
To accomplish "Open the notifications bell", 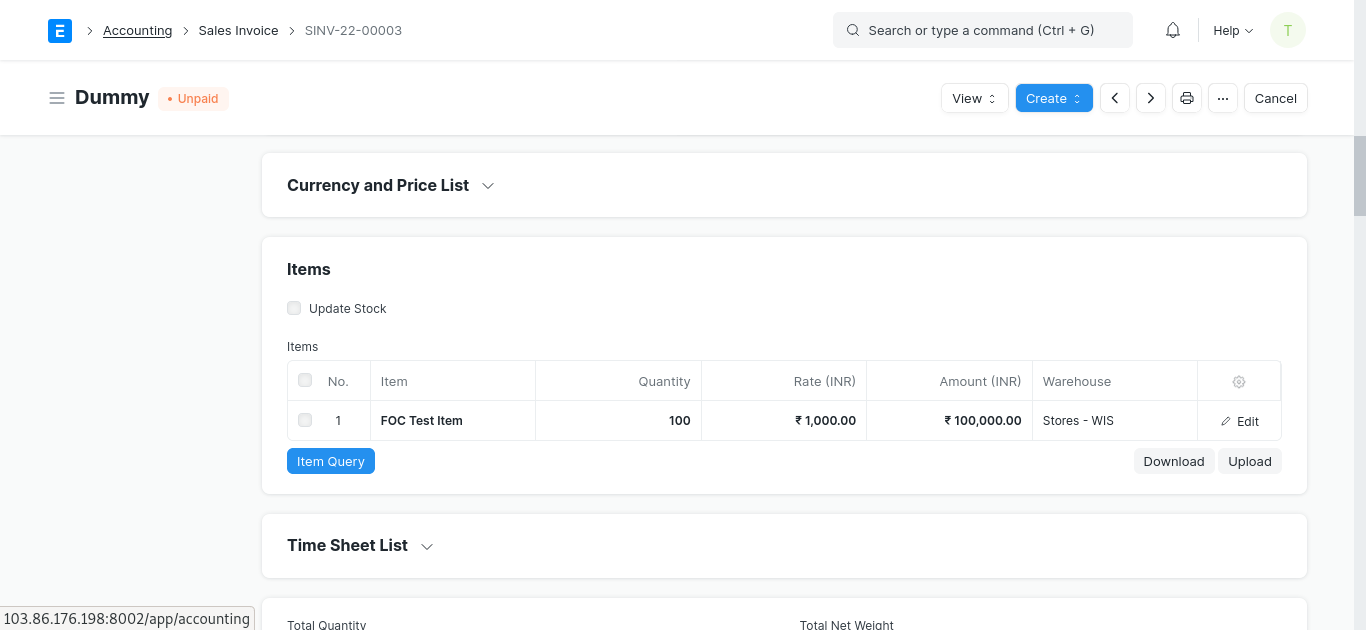I will tap(1173, 31).
